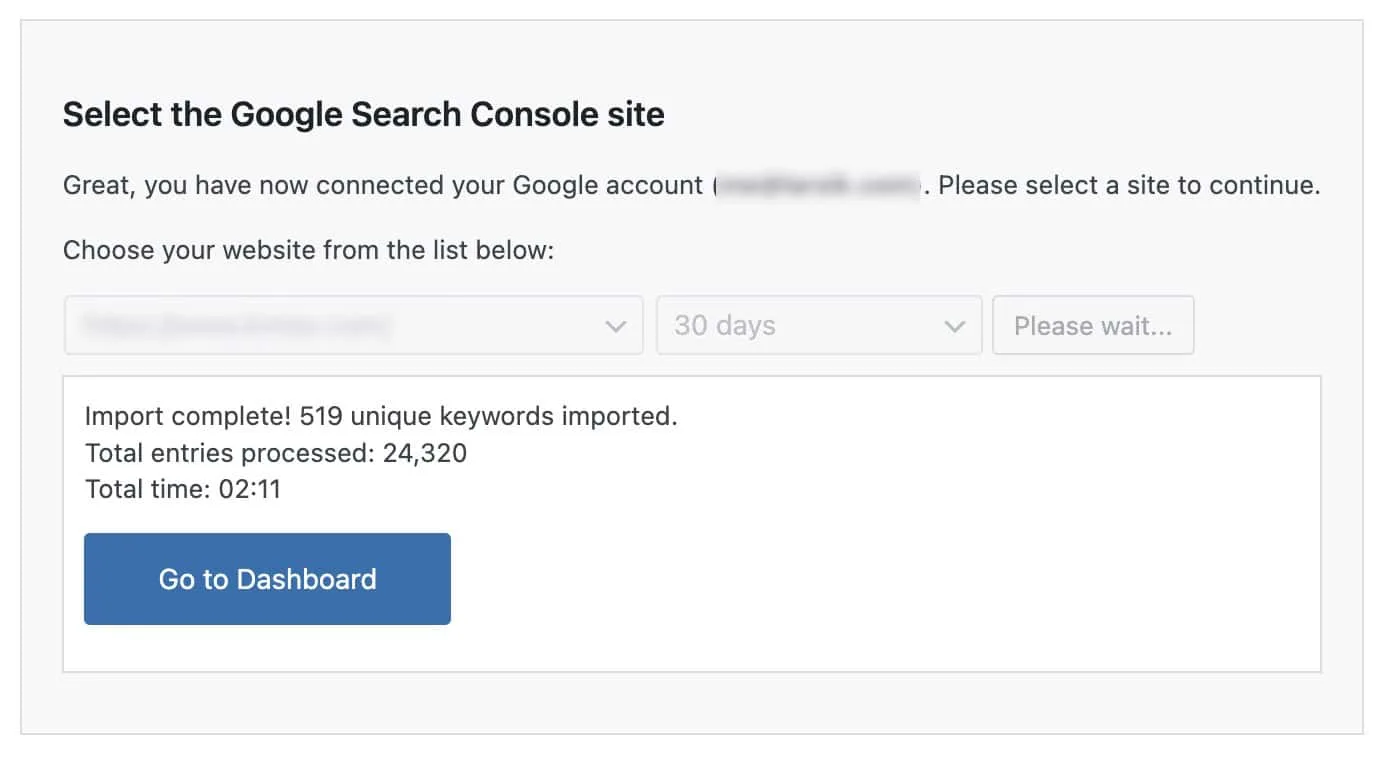Viewport: 1392px width, 764px height.
Task: Click the 30 days text in the period selector
Action: point(725,325)
